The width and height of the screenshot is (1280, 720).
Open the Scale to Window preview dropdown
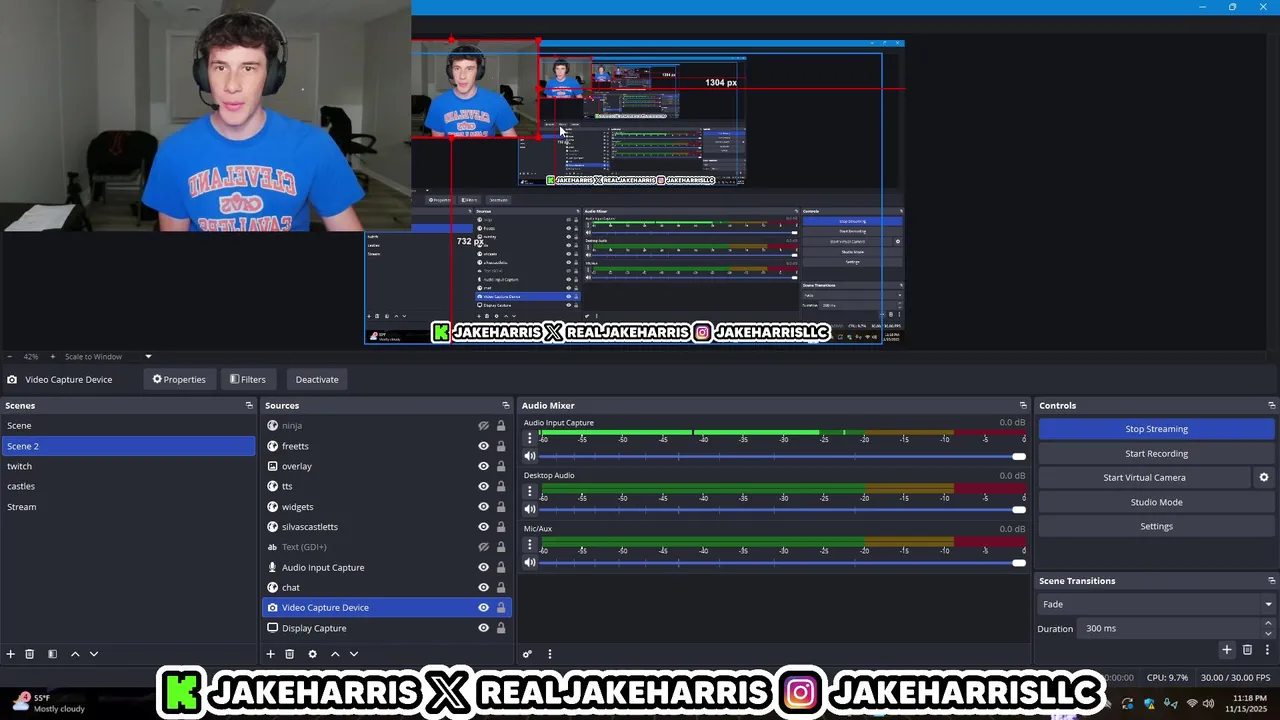pos(108,356)
